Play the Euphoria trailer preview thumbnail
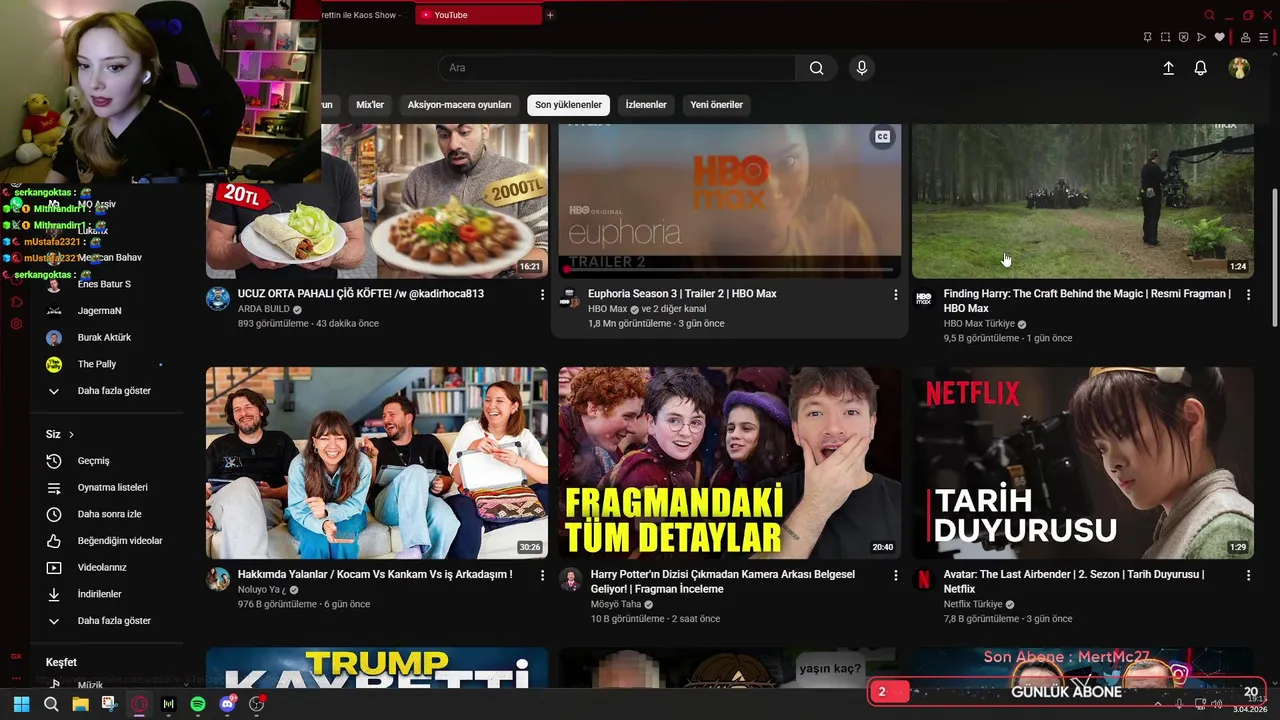The height and width of the screenshot is (720, 1280). (730, 200)
